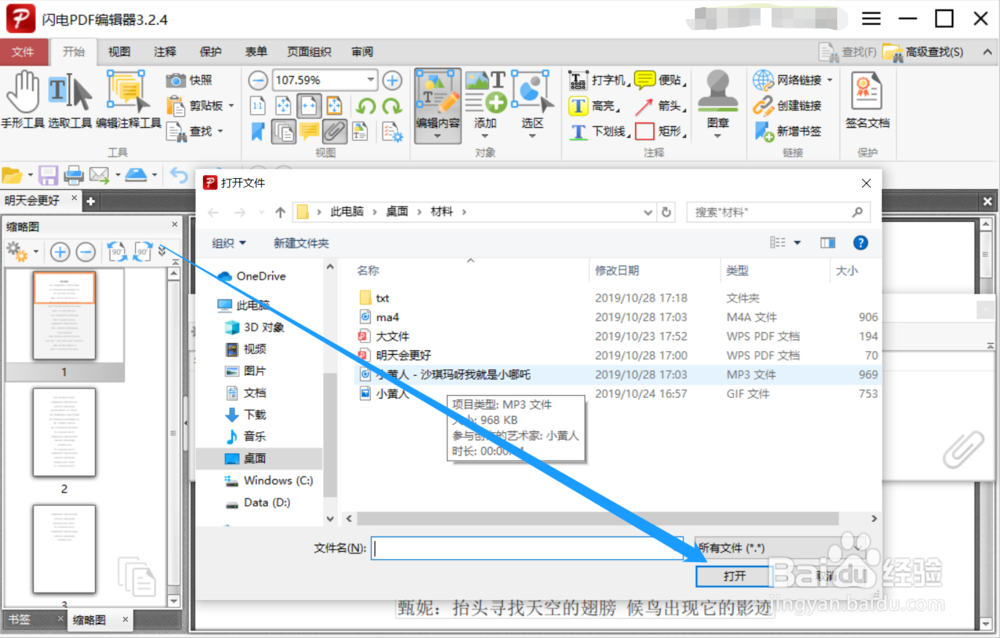Screen dimensions: 1000x638
Task: Click the Save icon in quick toolbar
Action: click(48, 175)
